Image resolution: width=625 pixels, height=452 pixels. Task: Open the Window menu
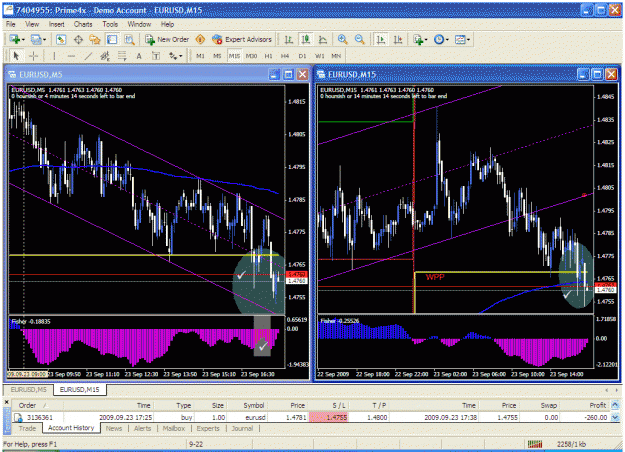coord(139,24)
